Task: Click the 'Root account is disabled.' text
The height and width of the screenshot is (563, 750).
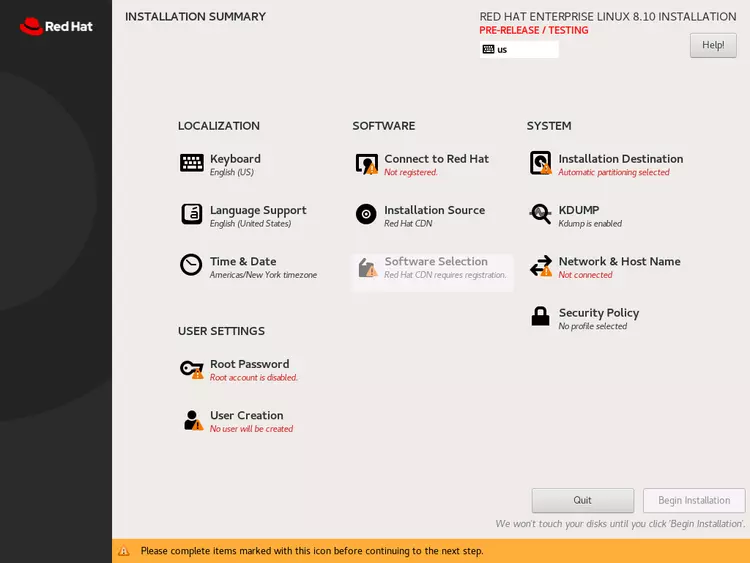Action: [253, 378]
